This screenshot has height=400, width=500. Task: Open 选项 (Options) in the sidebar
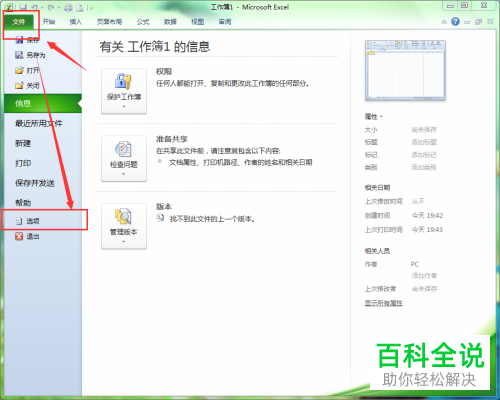coord(28,221)
